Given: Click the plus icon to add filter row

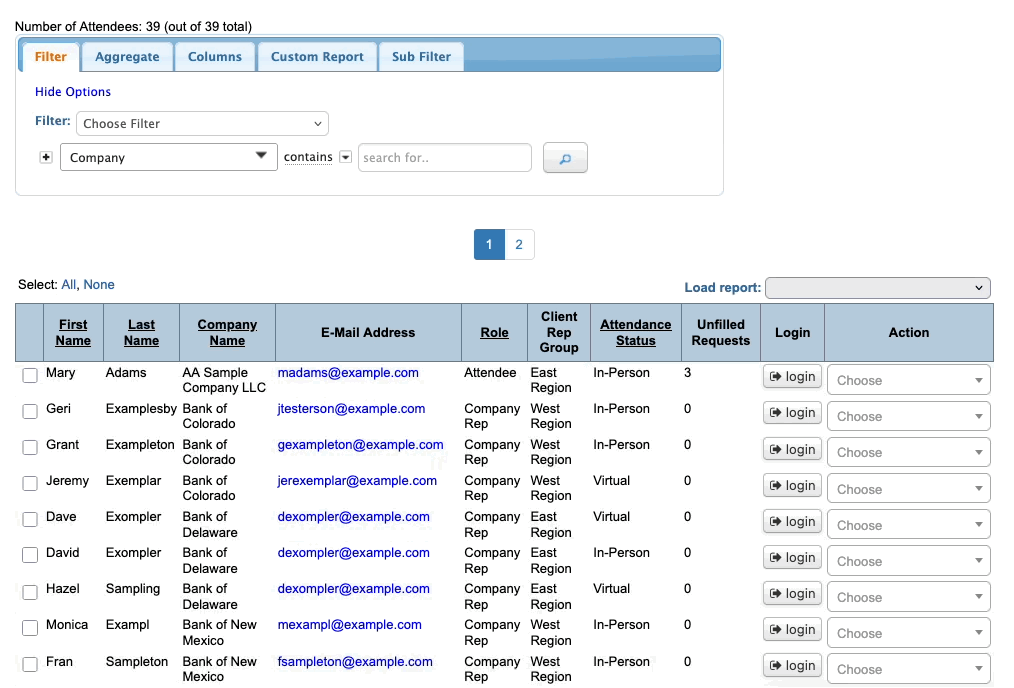Looking at the screenshot, I should click(x=46, y=158).
